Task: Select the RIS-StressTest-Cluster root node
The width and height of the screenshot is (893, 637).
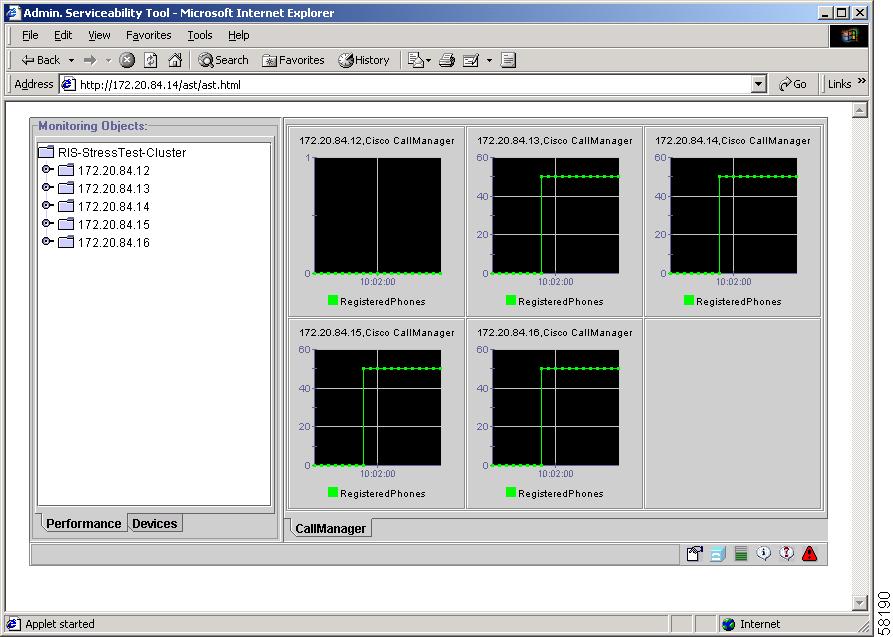Action: point(112,153)
